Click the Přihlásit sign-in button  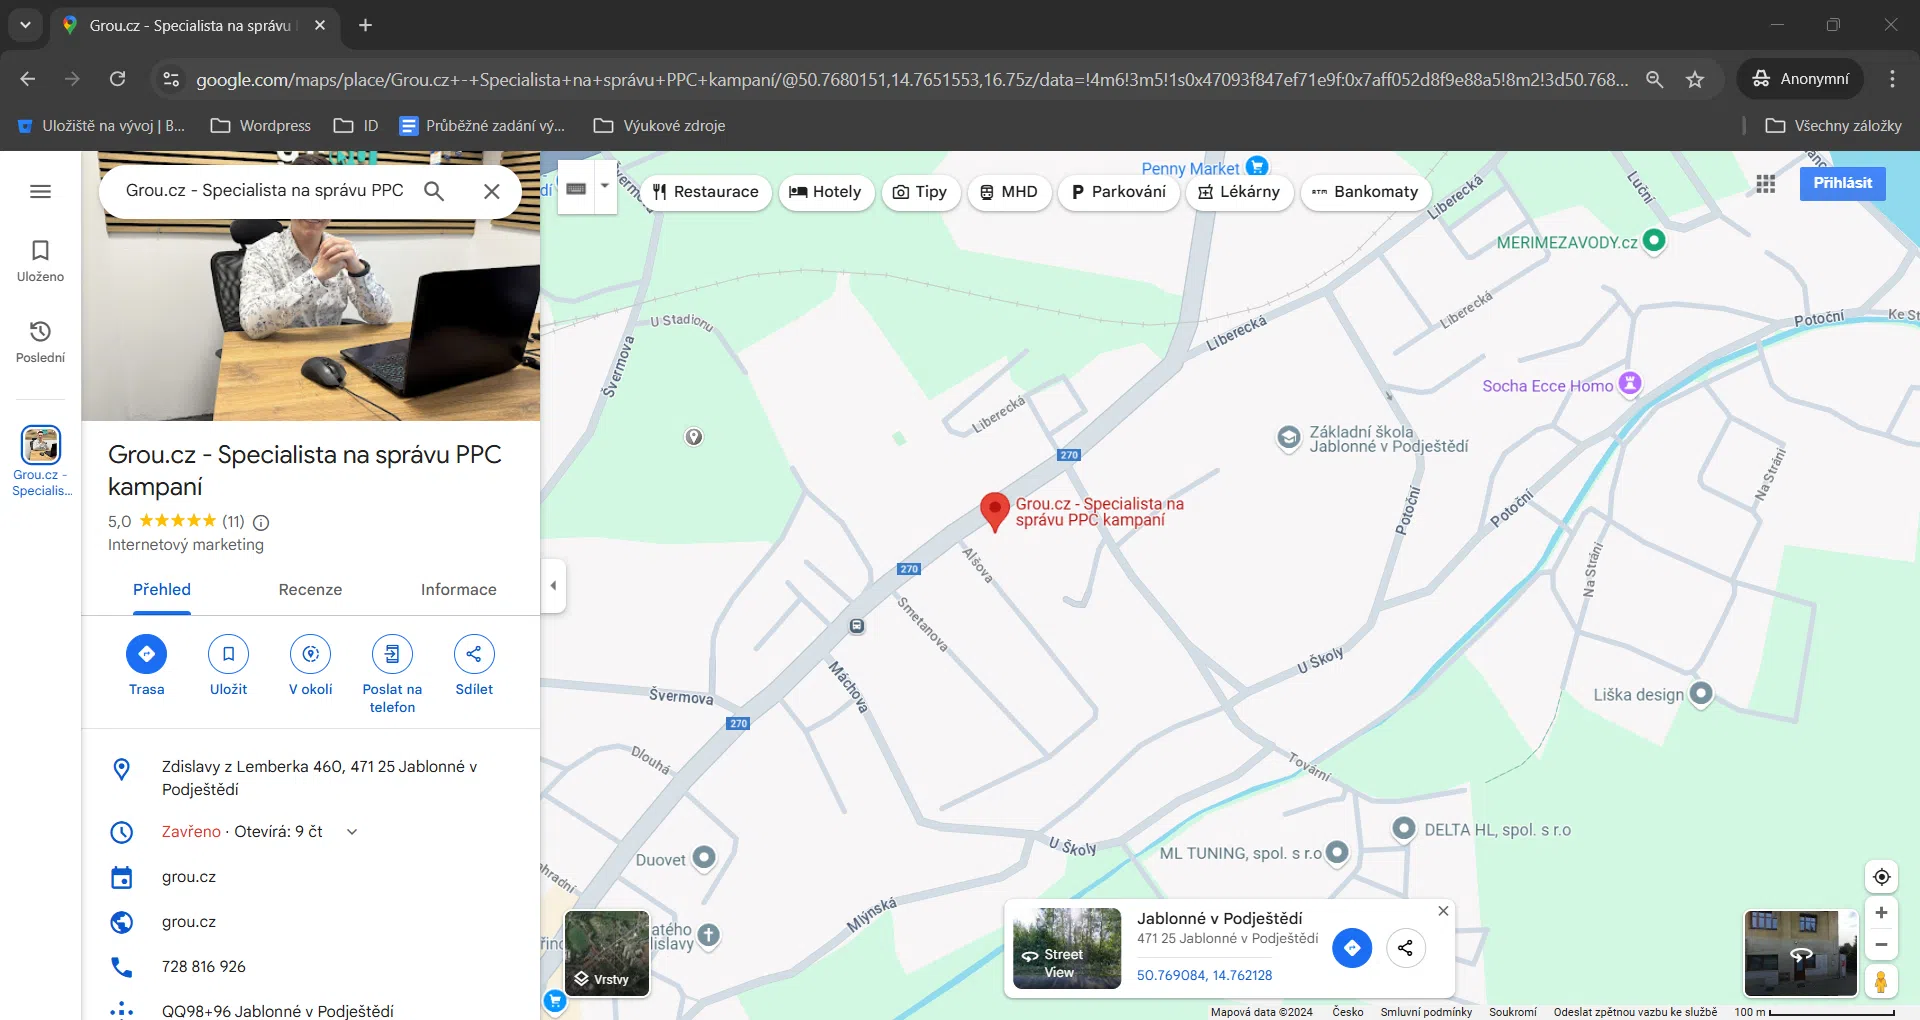[1842, 183]
